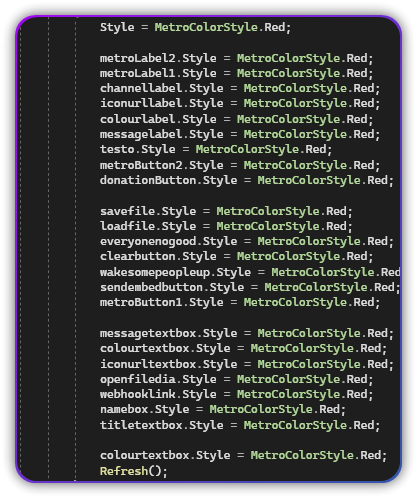Place cursor on loadfile.Style line
Viewport: 417px width, 498px height.
pyautogui.click(x=226, y=226)
